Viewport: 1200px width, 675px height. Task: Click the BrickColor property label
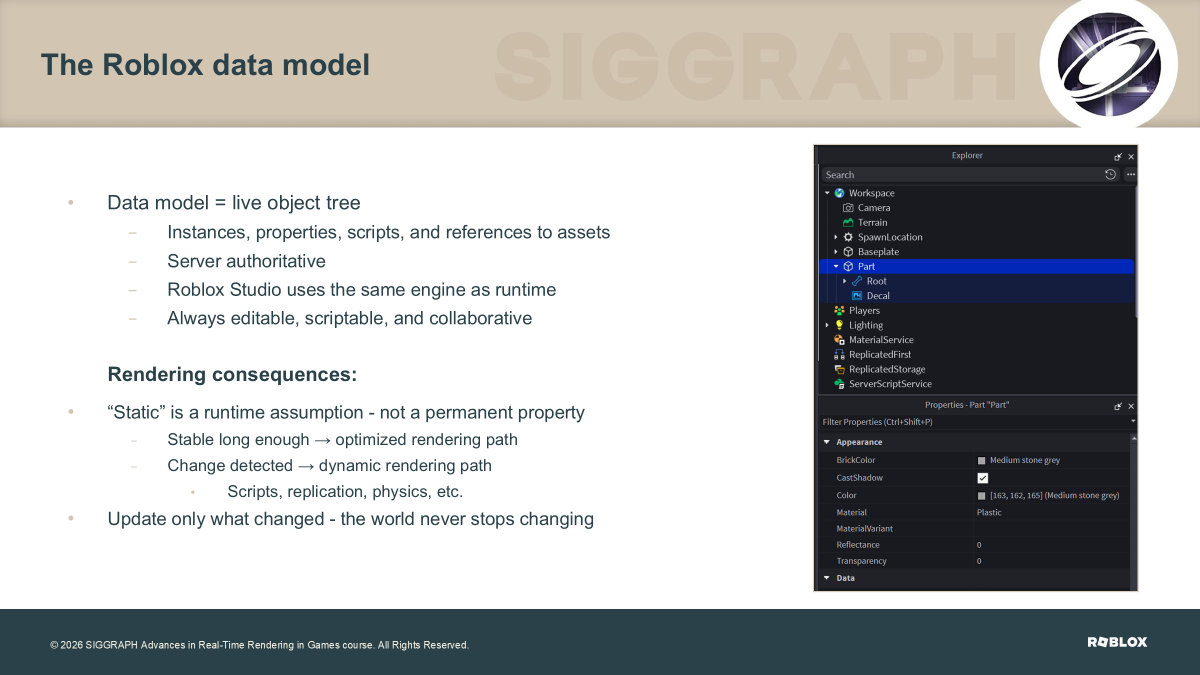(856, 461)
